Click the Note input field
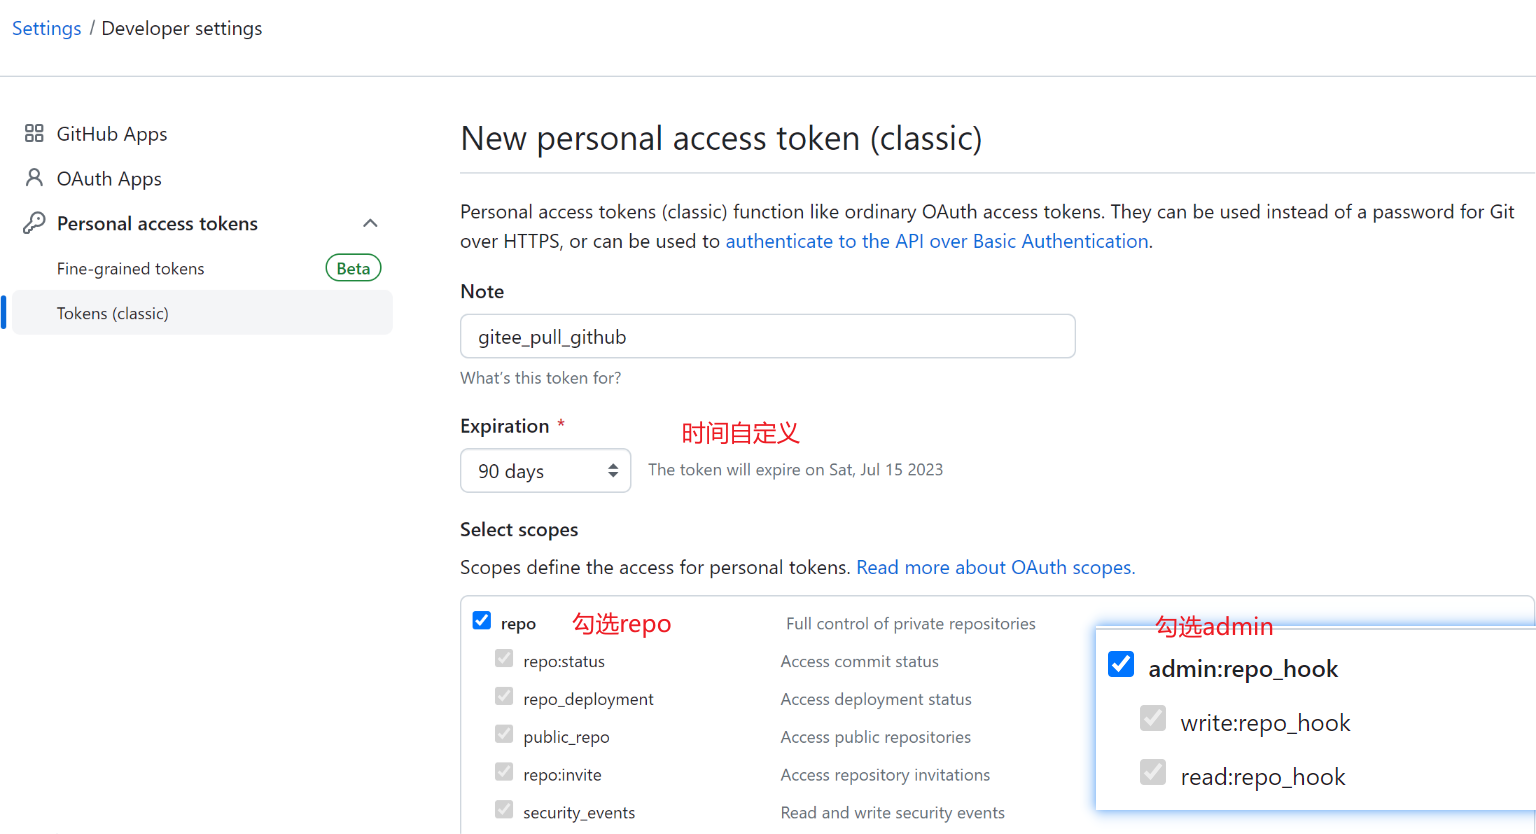The width and height of the screenshot is (1536, 834). coord(767,337)
